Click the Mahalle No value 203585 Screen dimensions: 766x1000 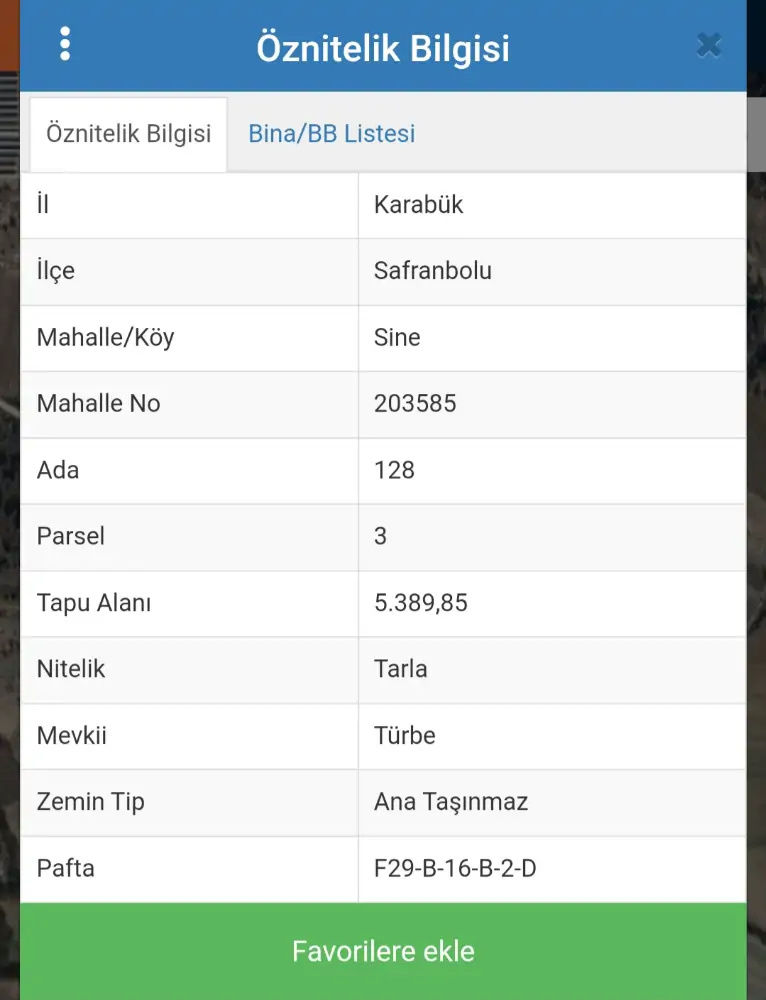(x=414, y=404)
